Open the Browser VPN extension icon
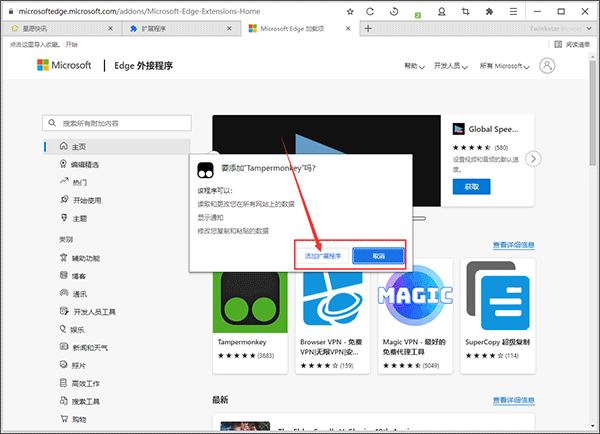This screenshot has width=600, height=434. pos(334,297)
